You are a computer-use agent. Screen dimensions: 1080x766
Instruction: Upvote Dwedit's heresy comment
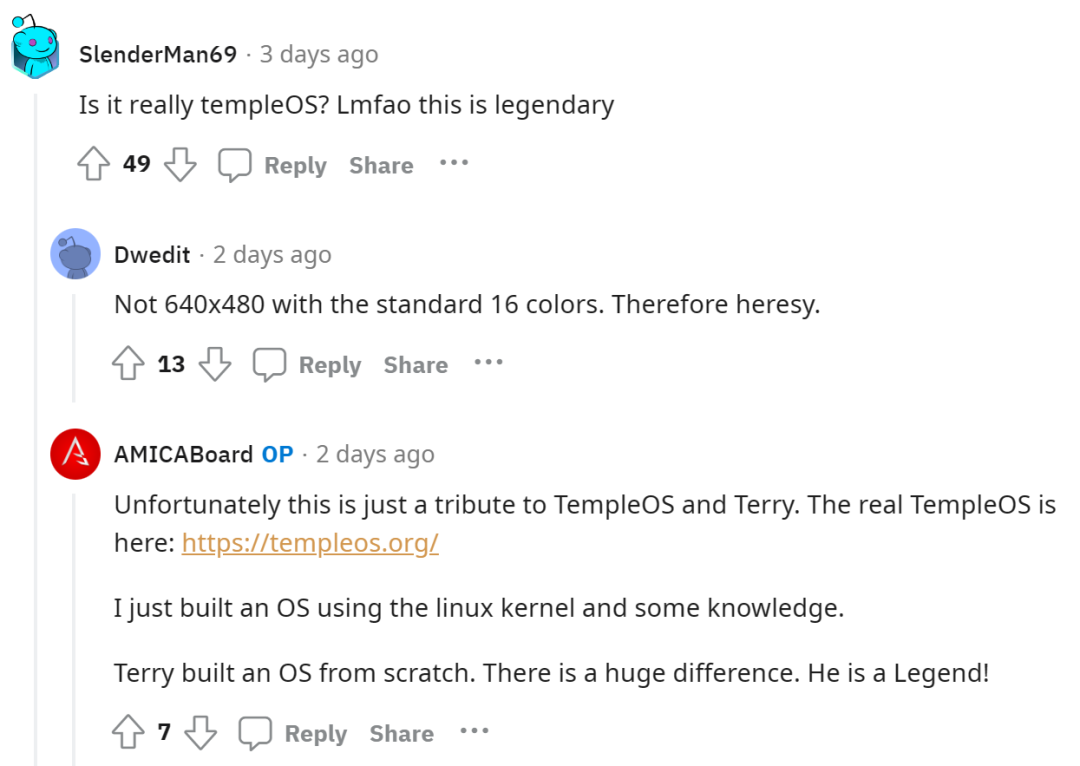(127, 364)
